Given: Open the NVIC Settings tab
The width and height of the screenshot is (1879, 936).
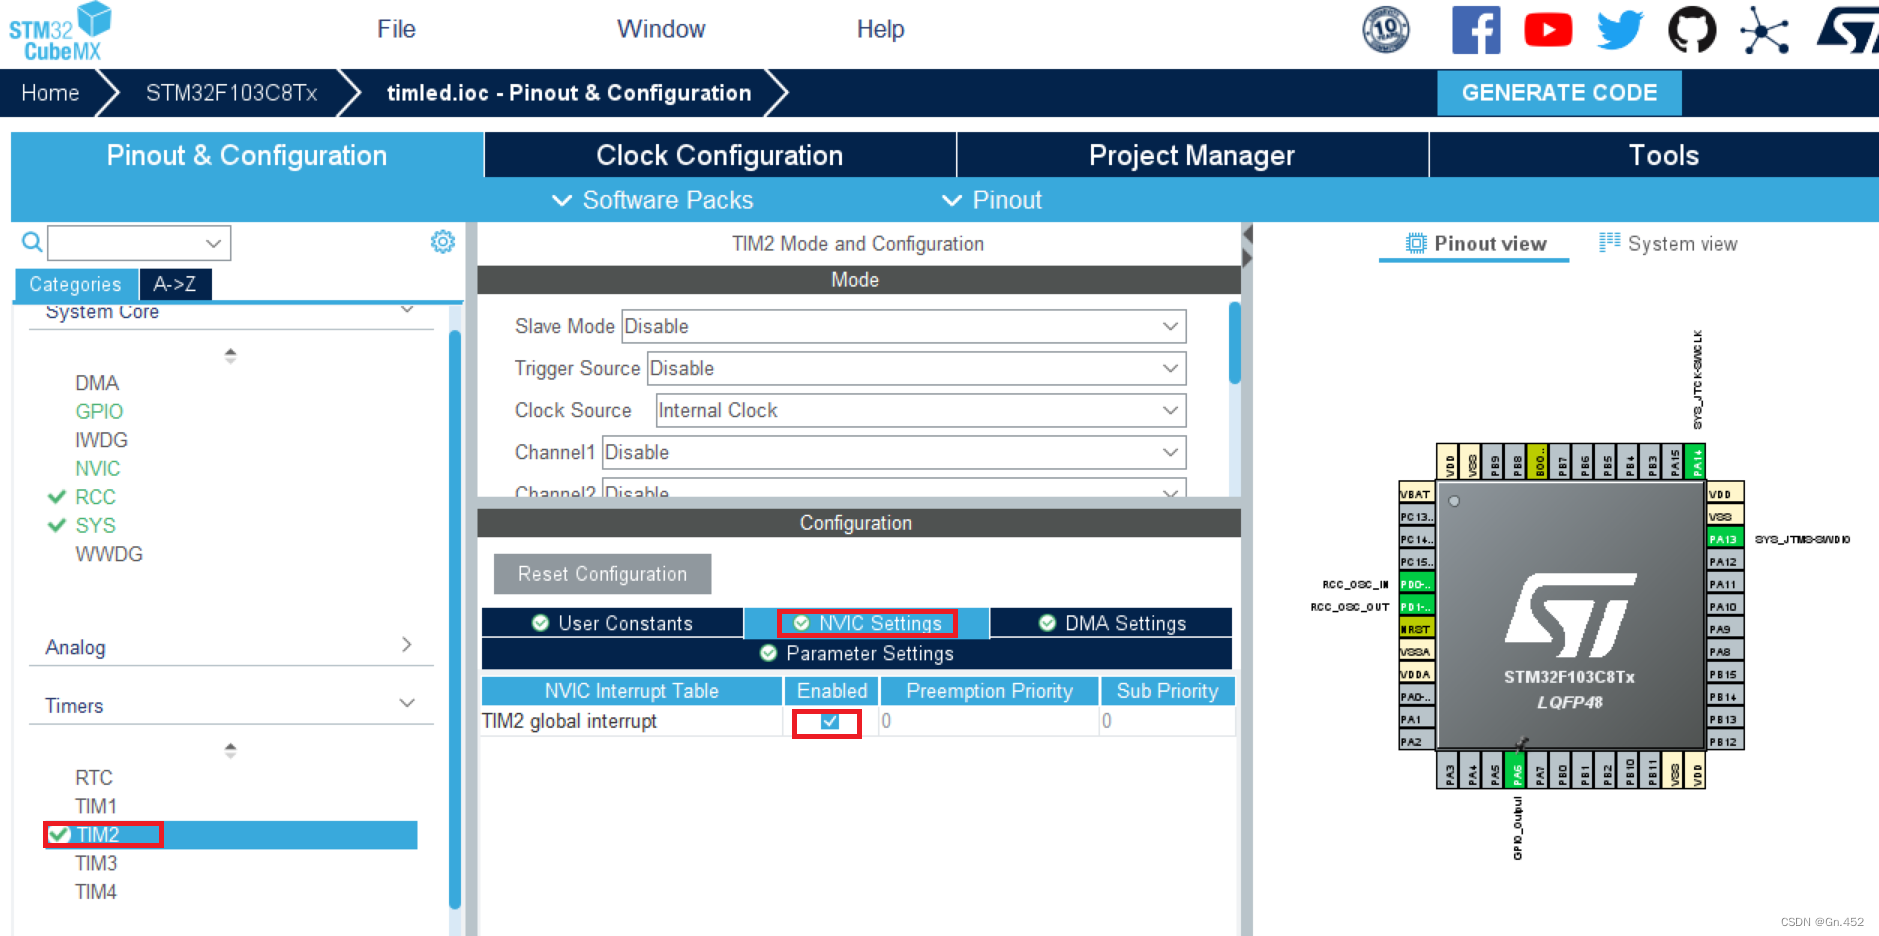Looking at the screenshot, I should (867, 623).
